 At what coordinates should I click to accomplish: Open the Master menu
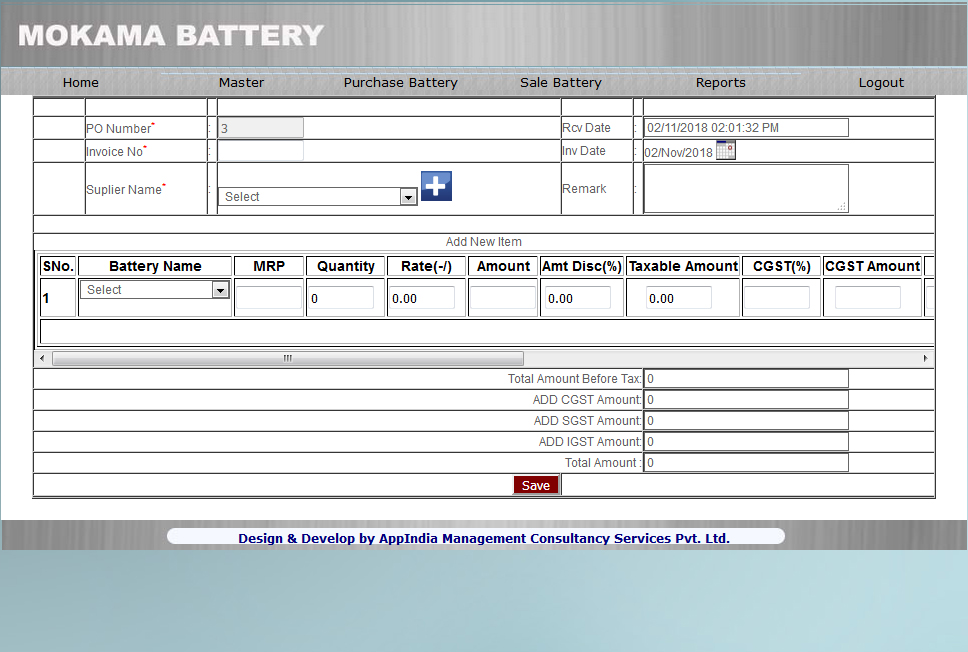tap(241, 83)
